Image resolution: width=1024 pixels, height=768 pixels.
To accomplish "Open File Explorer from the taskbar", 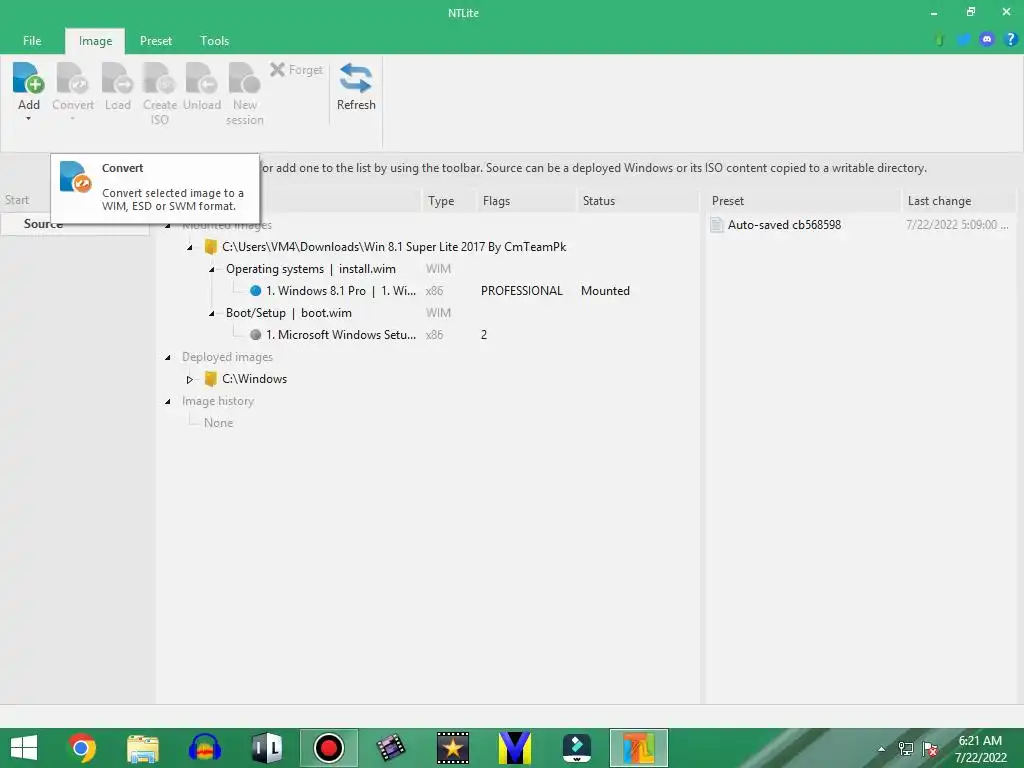I will point(143,748).
